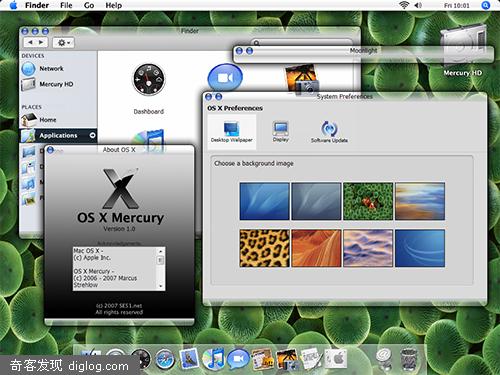Screen dimensions: 500x375
Task: Go forward in the Finder window
Action: [x=41, y=42]
